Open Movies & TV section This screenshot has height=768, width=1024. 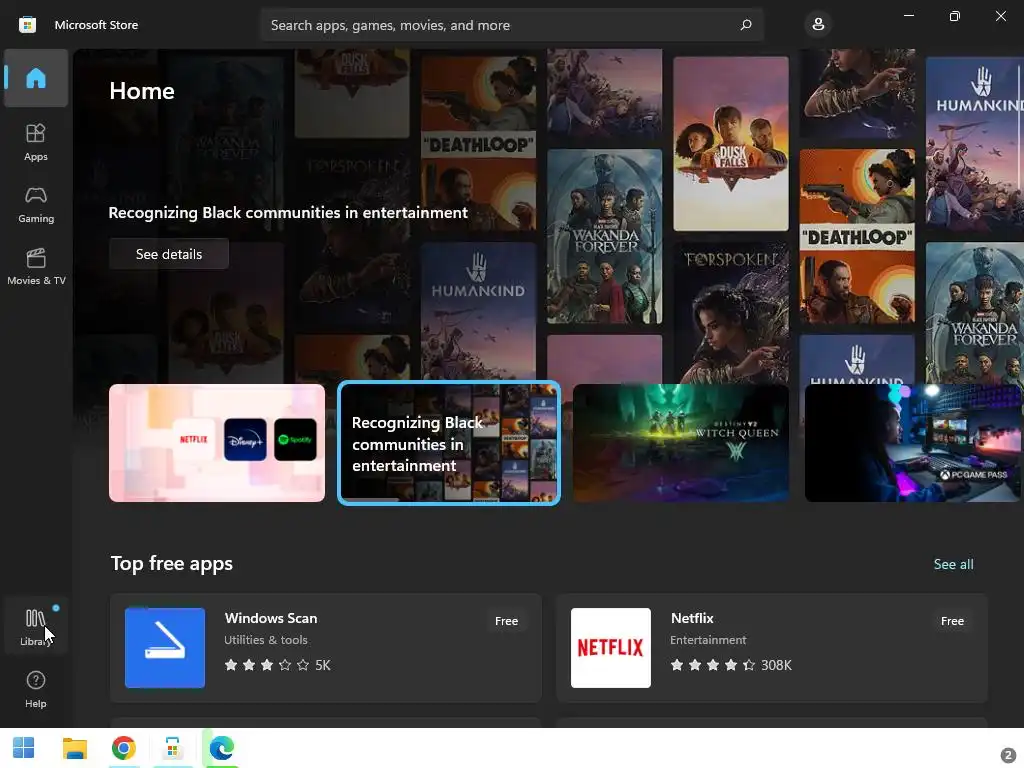point(36,266)
